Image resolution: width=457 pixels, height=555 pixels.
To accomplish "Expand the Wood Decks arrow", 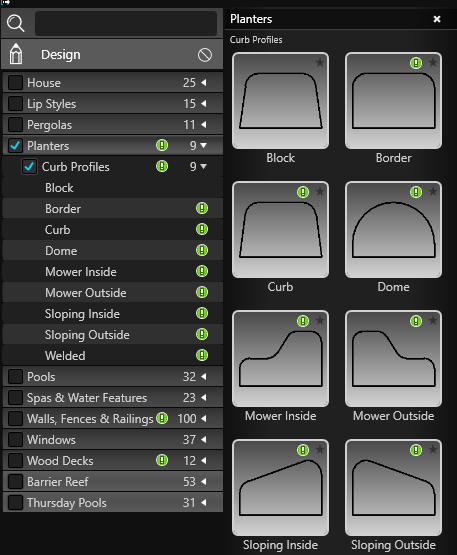I will pyautogui.click(x=204, y=460).
